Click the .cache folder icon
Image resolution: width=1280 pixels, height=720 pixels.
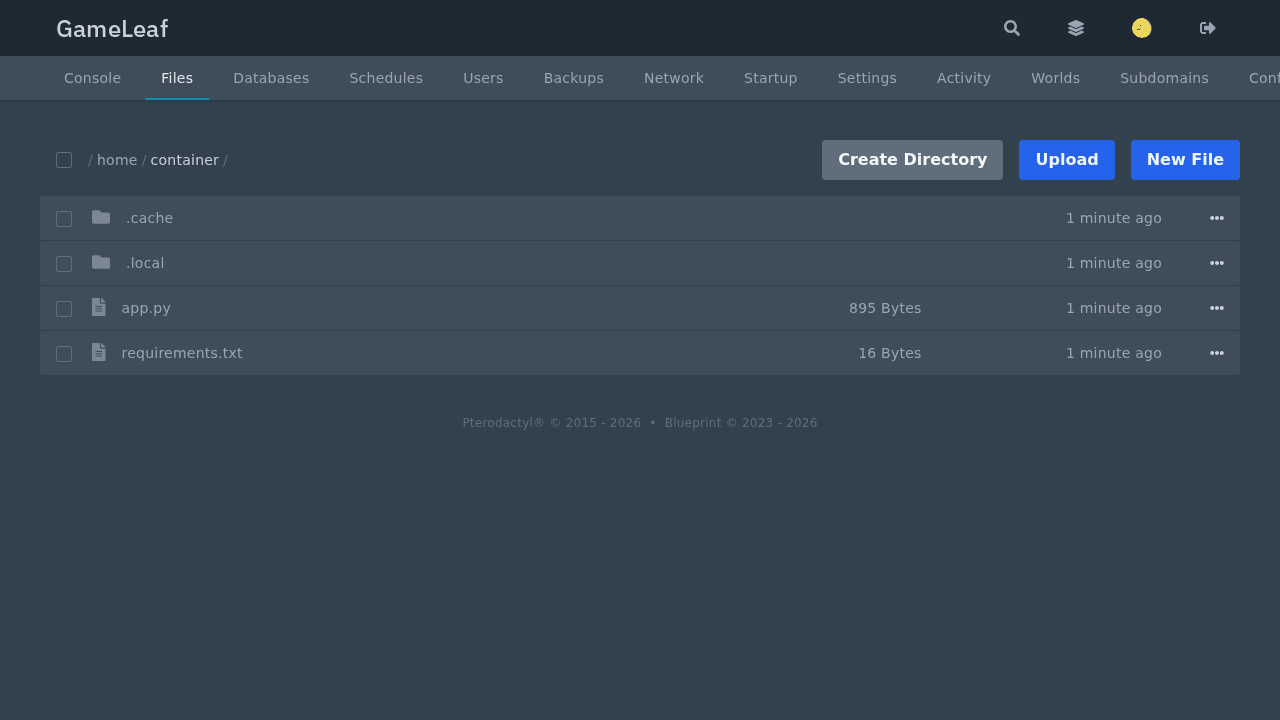point(101,217)
